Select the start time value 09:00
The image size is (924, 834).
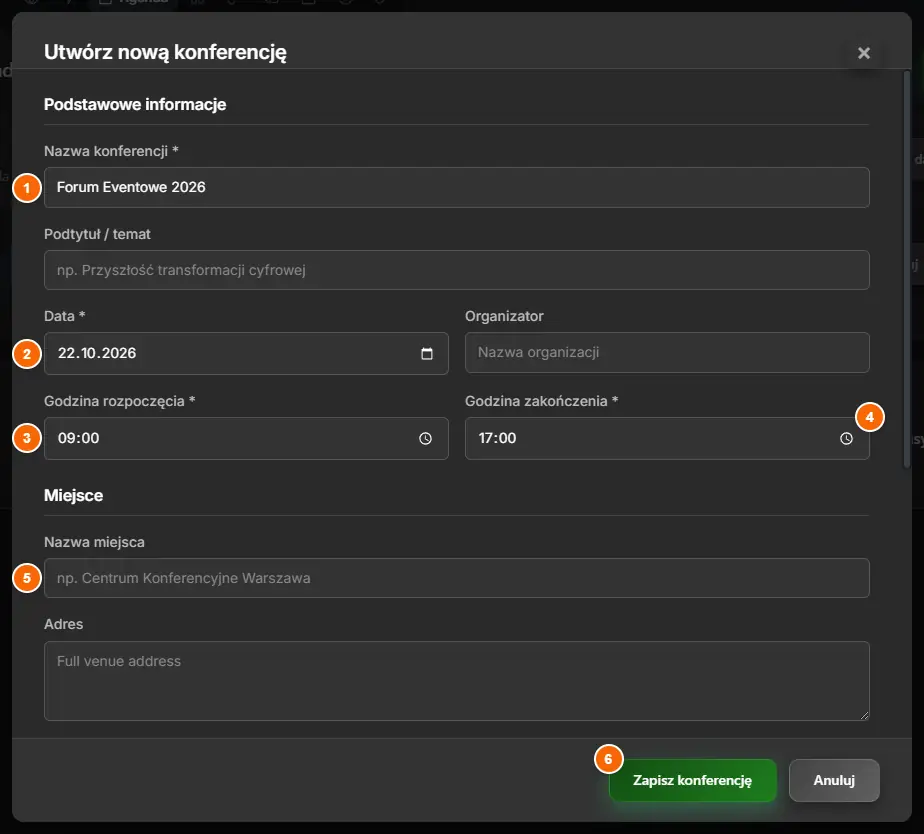point(78,439)
